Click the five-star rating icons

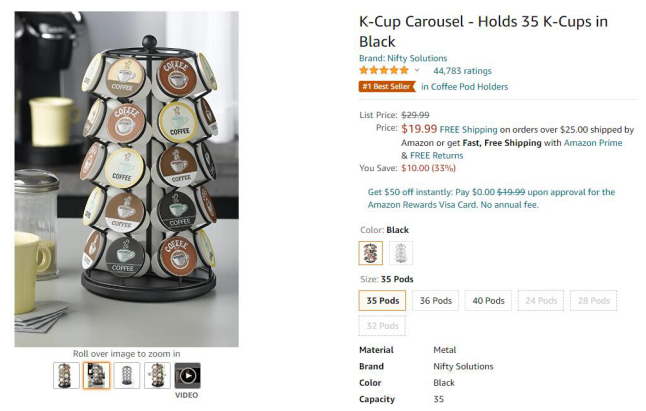pos(383,71)
